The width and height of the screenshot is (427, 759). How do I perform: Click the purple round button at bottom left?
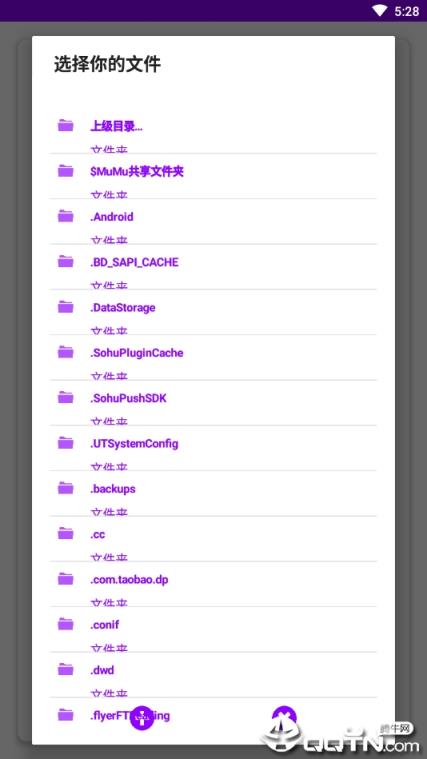coord(142,718)
